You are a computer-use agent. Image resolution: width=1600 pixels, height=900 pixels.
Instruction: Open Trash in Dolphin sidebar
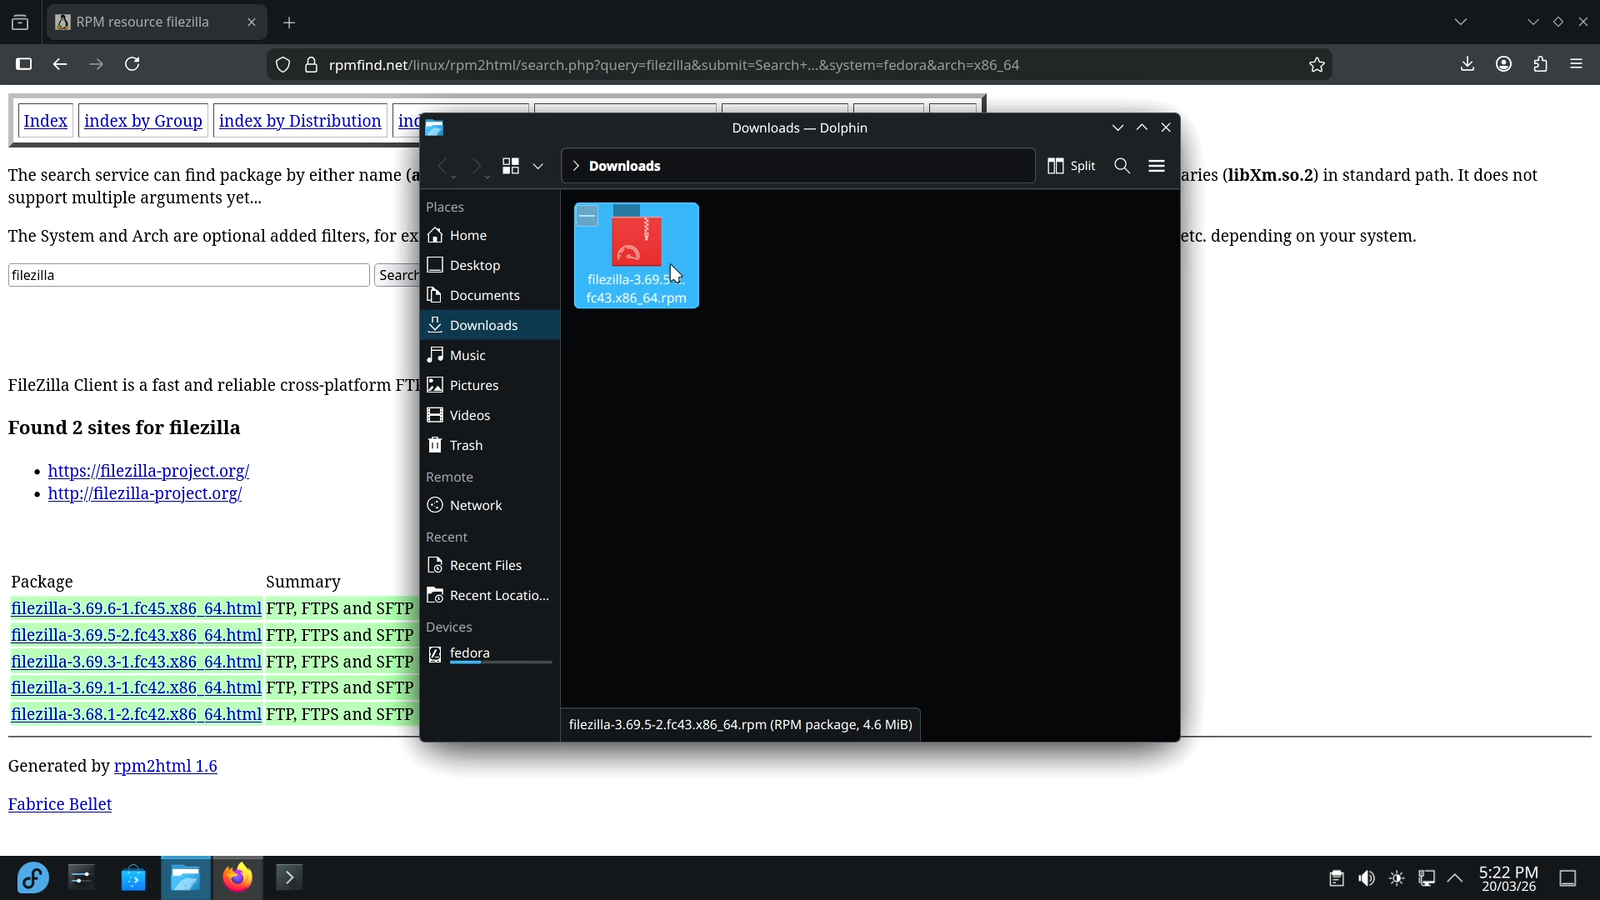(x=490, y=445)
